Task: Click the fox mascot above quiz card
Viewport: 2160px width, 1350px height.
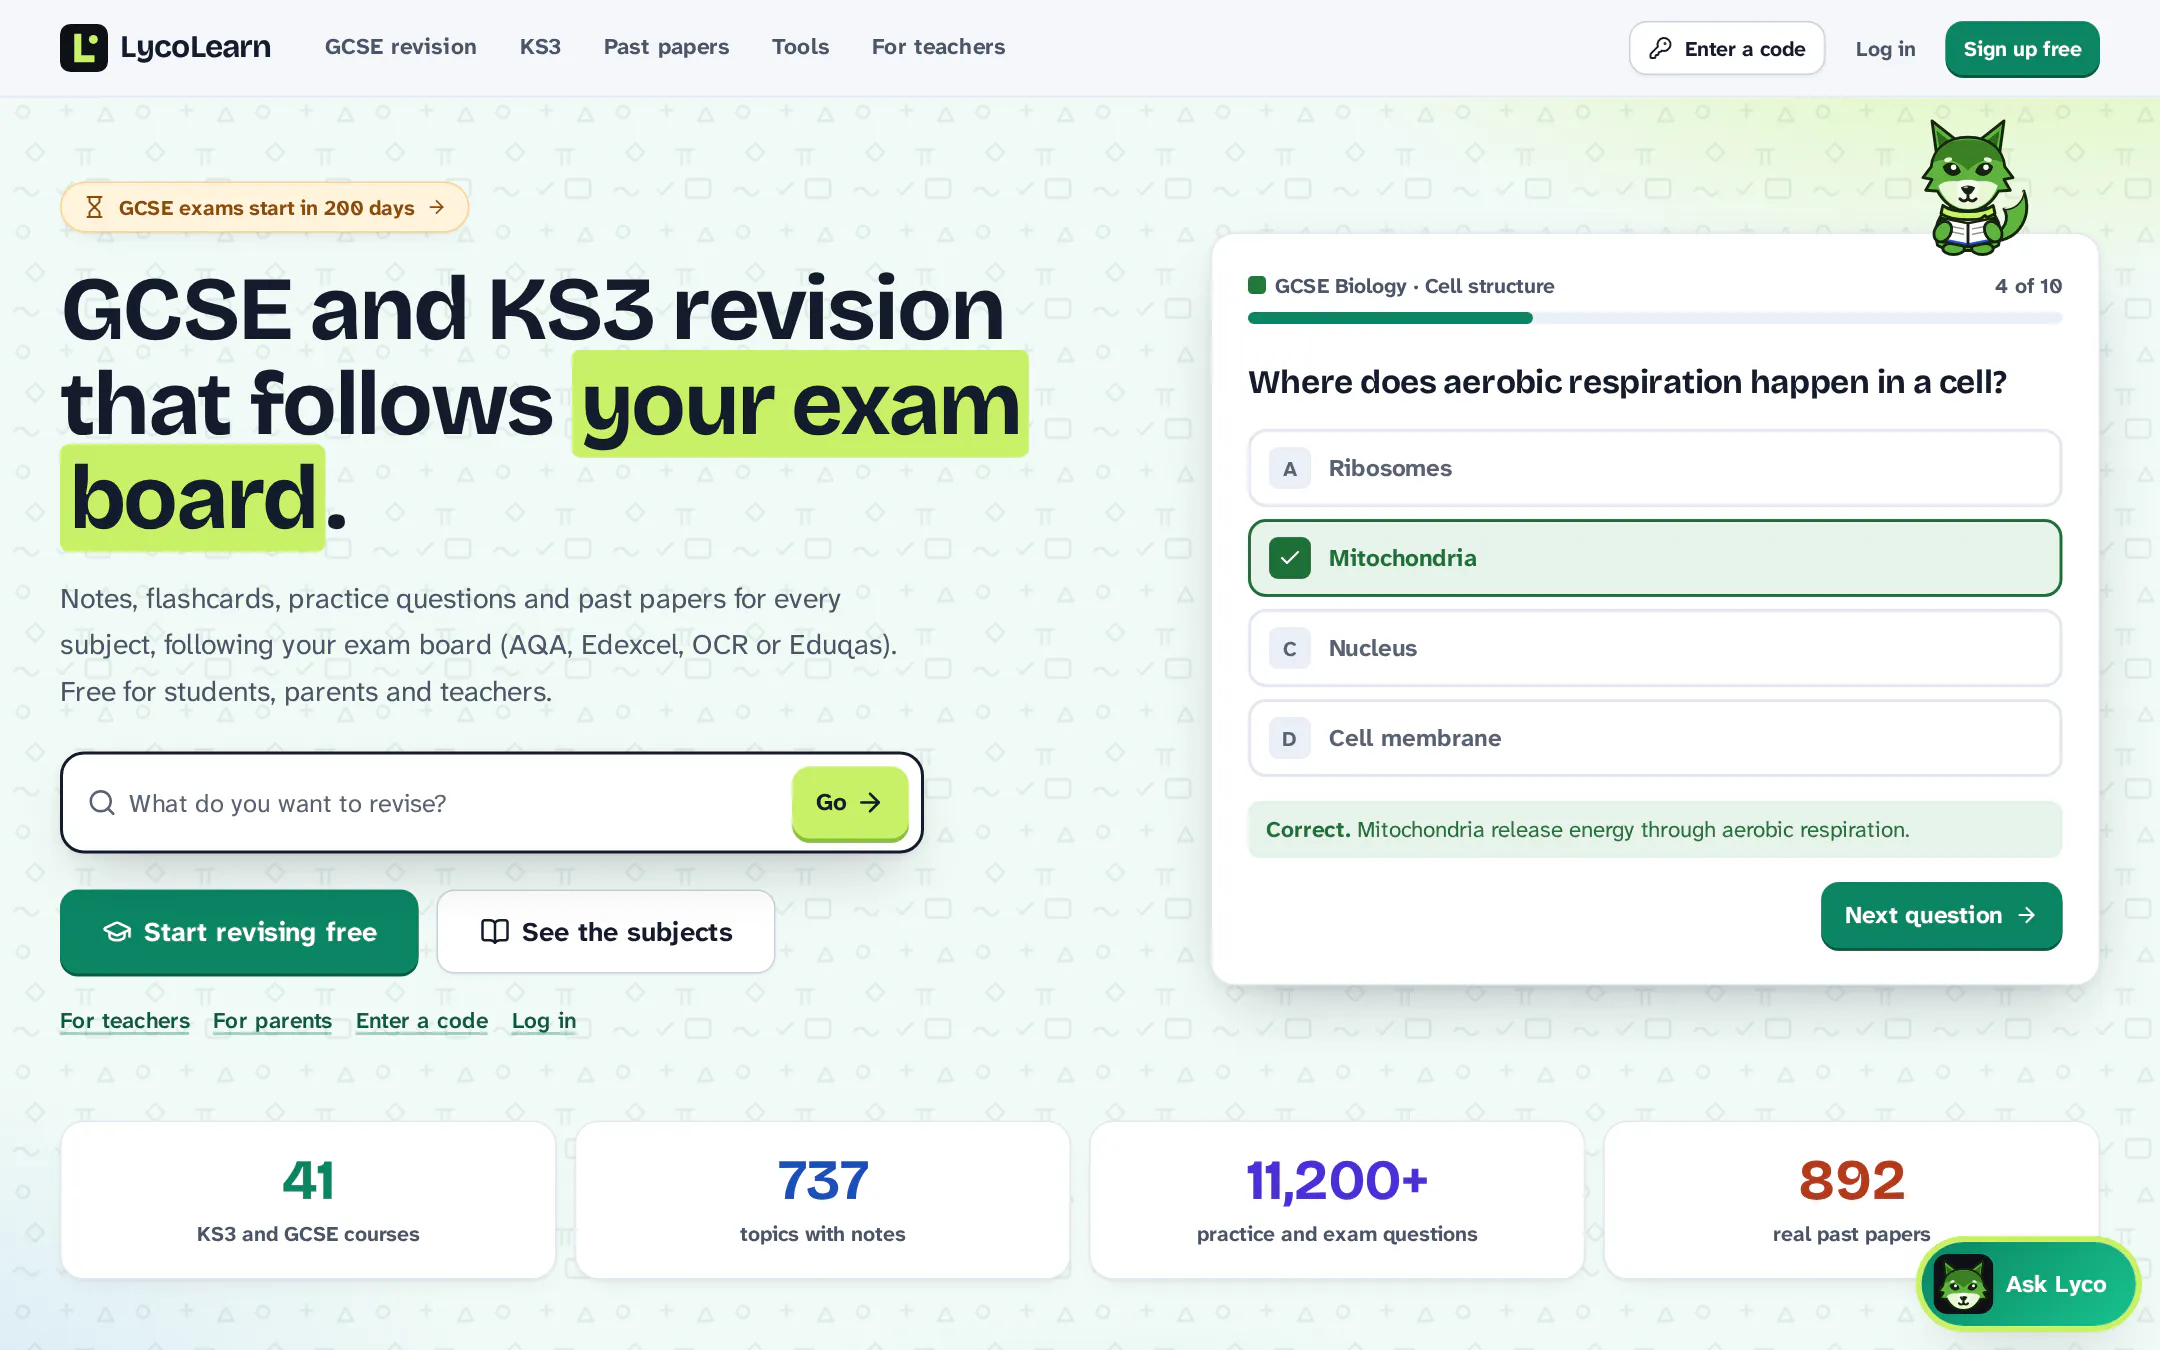Action: [1973, 187]
